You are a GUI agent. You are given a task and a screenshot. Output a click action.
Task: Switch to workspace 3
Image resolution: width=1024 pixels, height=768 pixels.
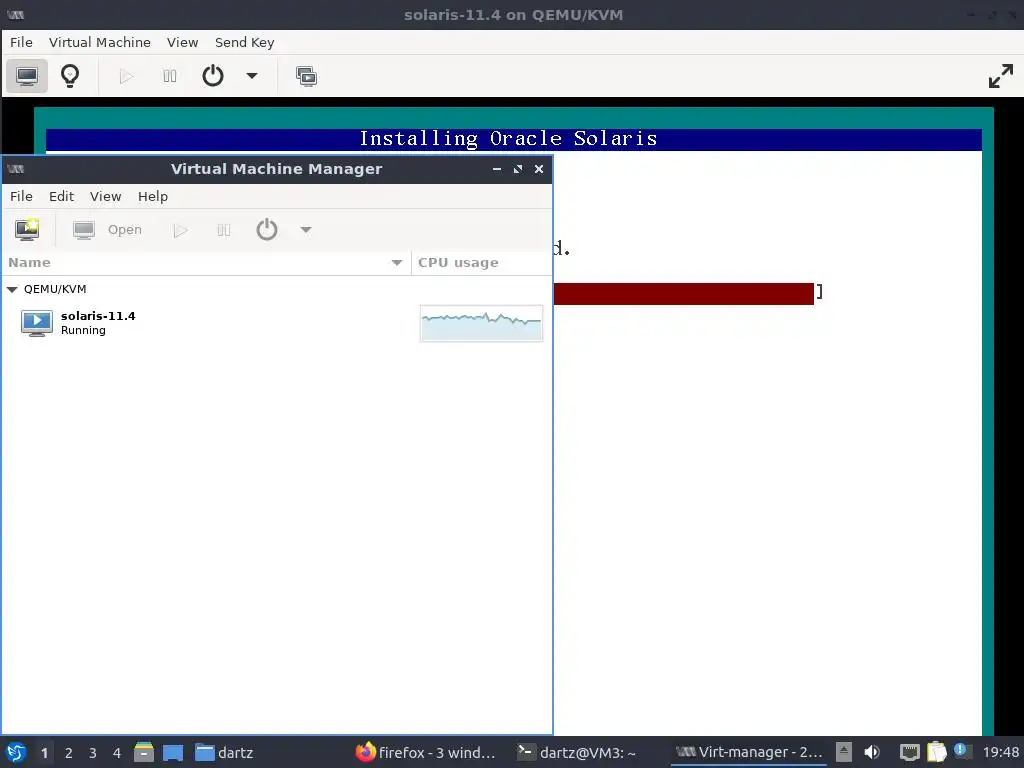93,753
